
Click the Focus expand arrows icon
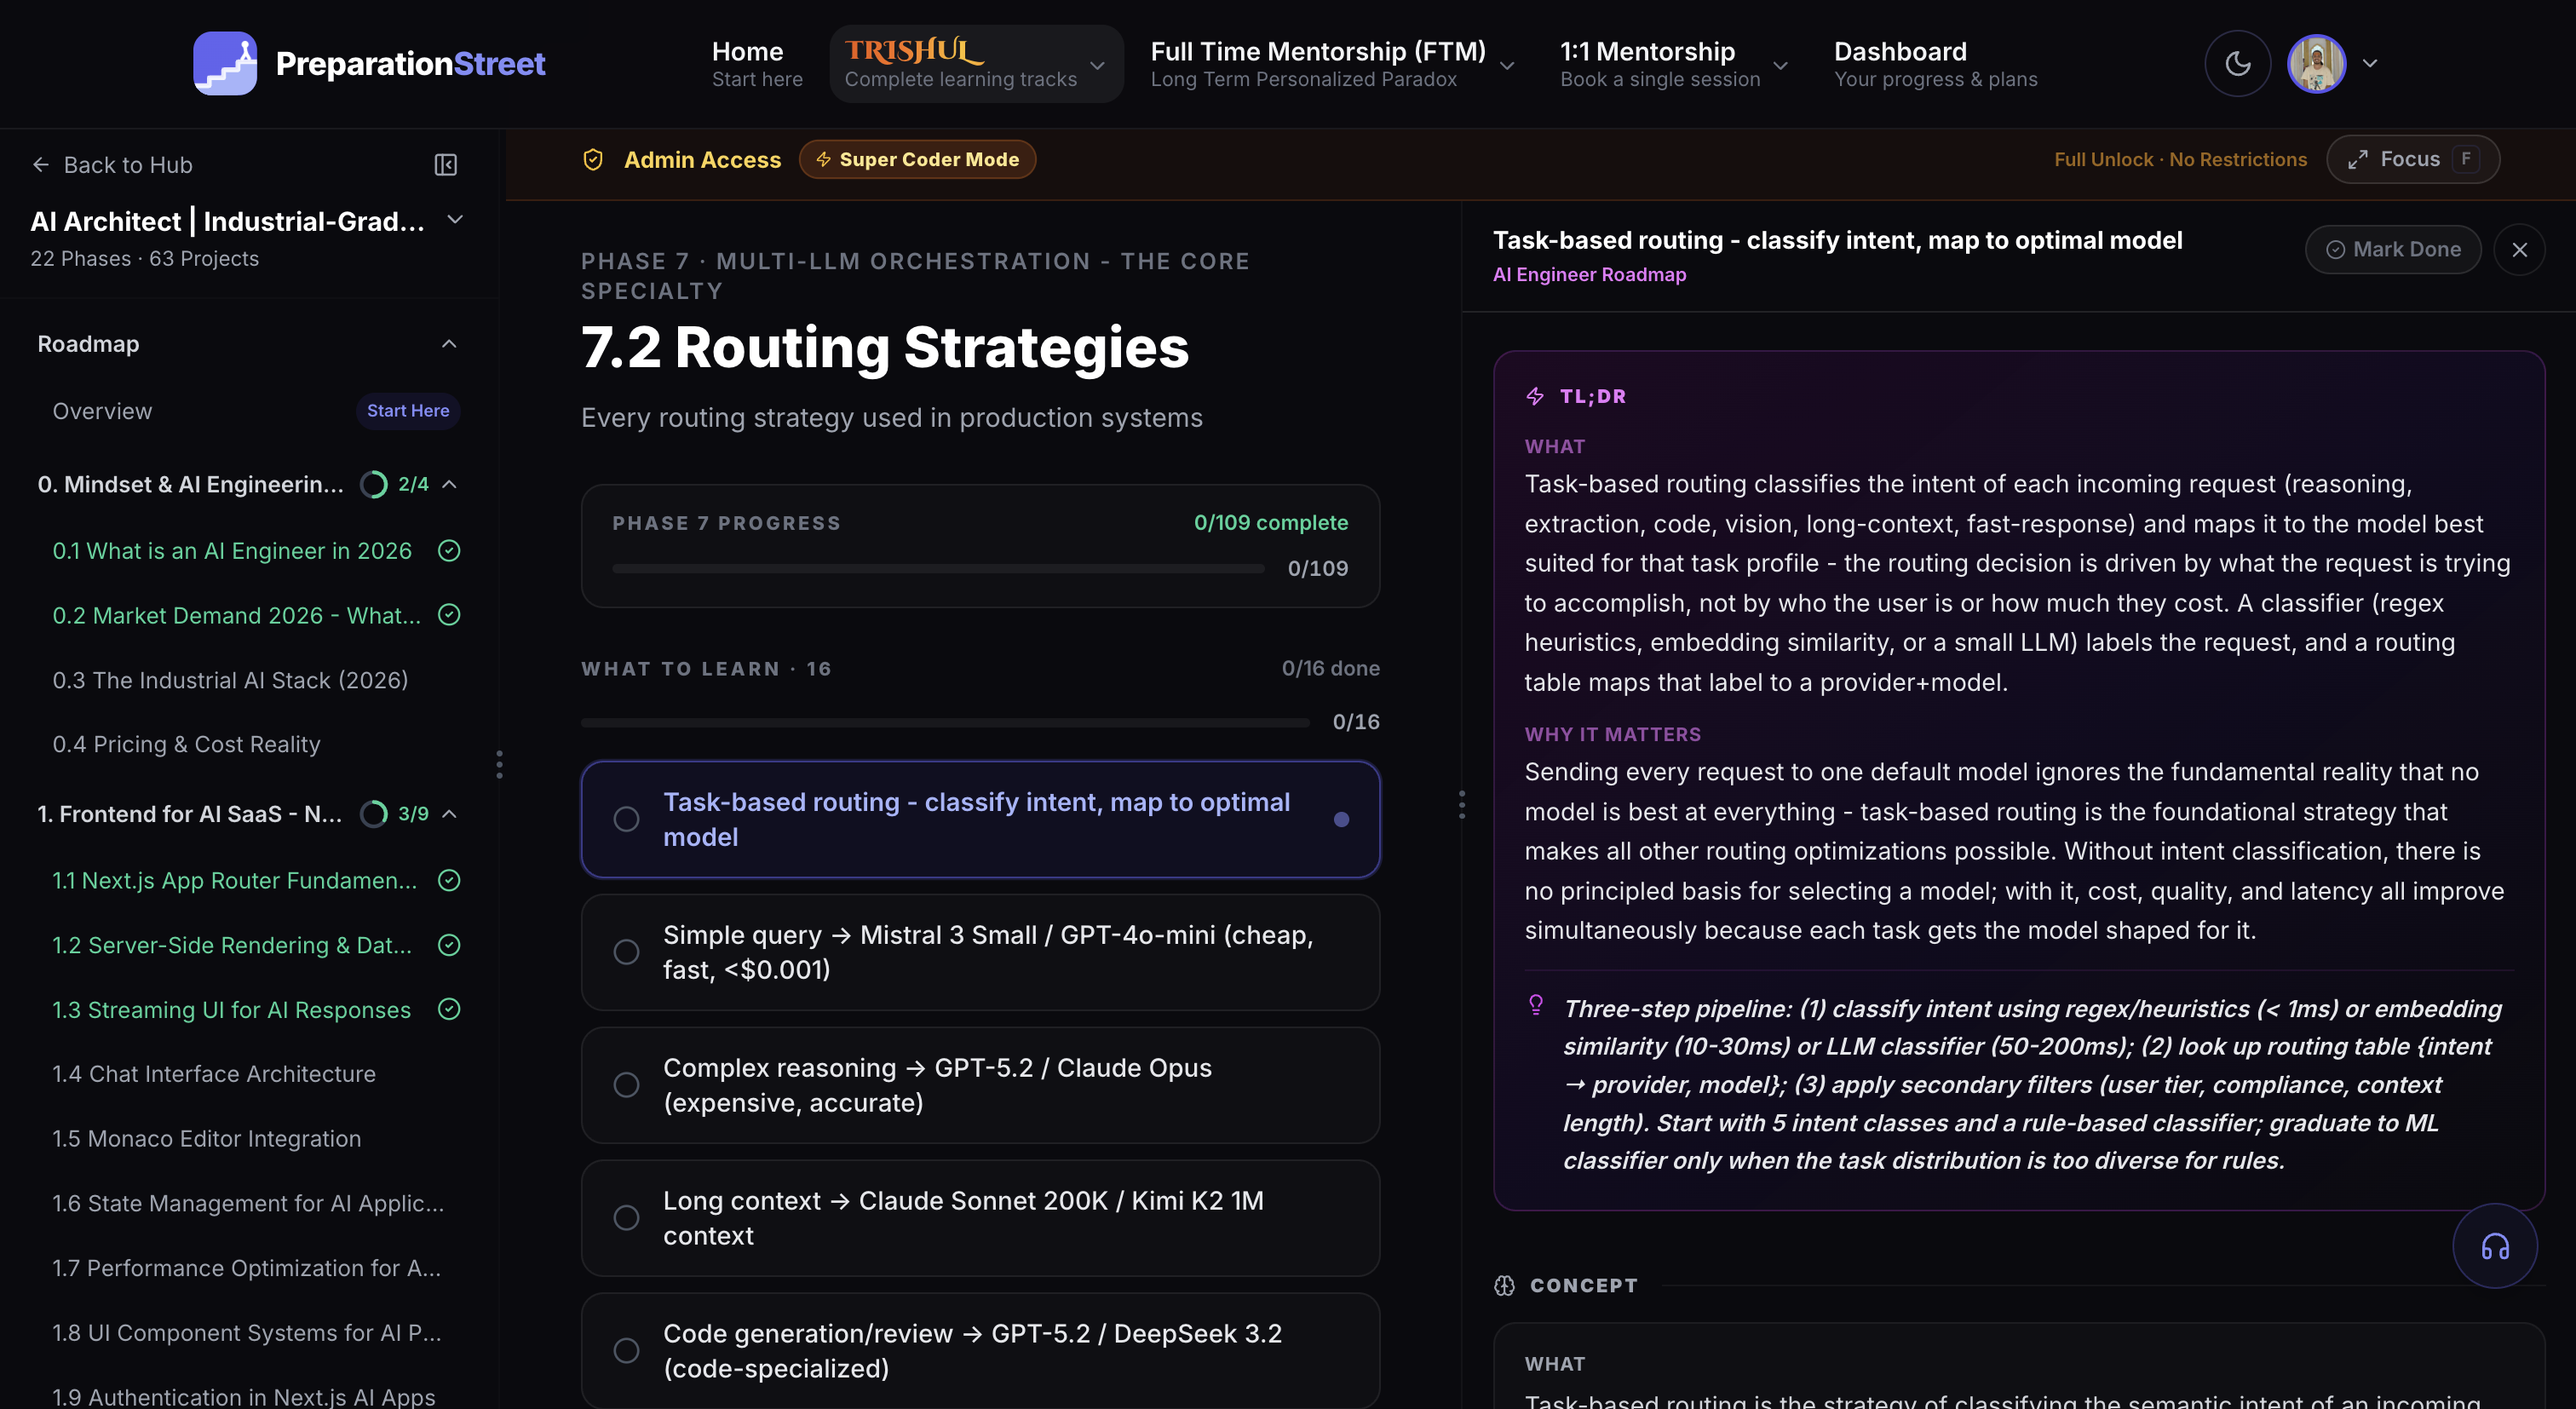coord(2358,160)
